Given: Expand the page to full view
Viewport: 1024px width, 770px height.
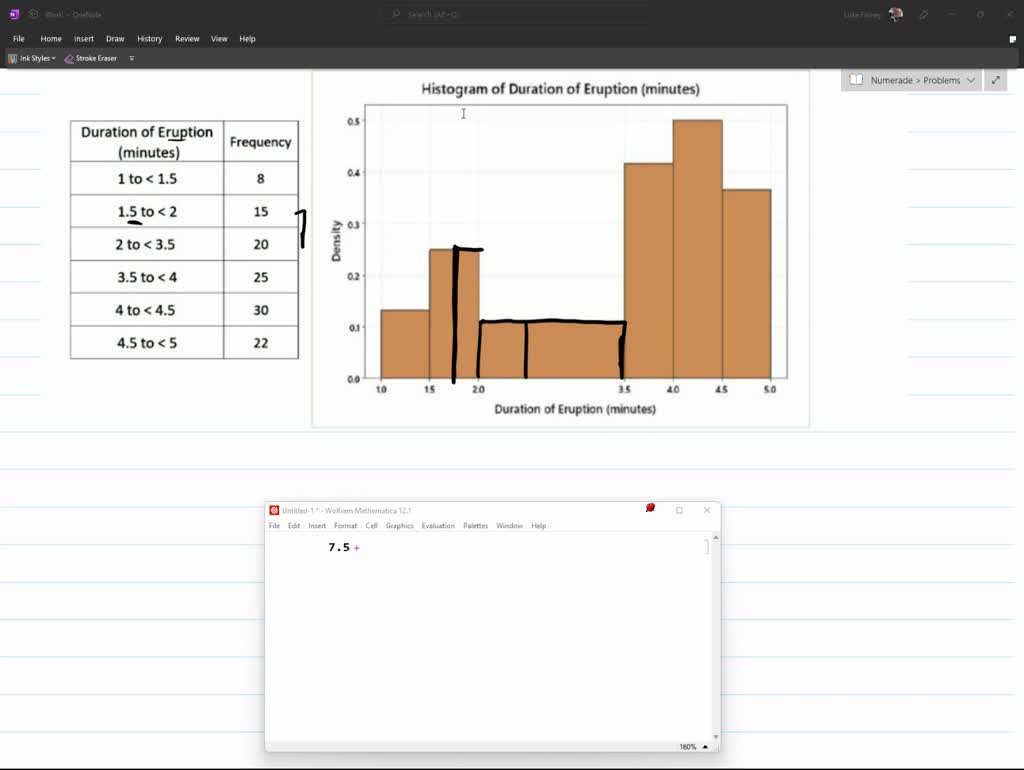Looking at the screenshot, I should click(x=995, y=80).
